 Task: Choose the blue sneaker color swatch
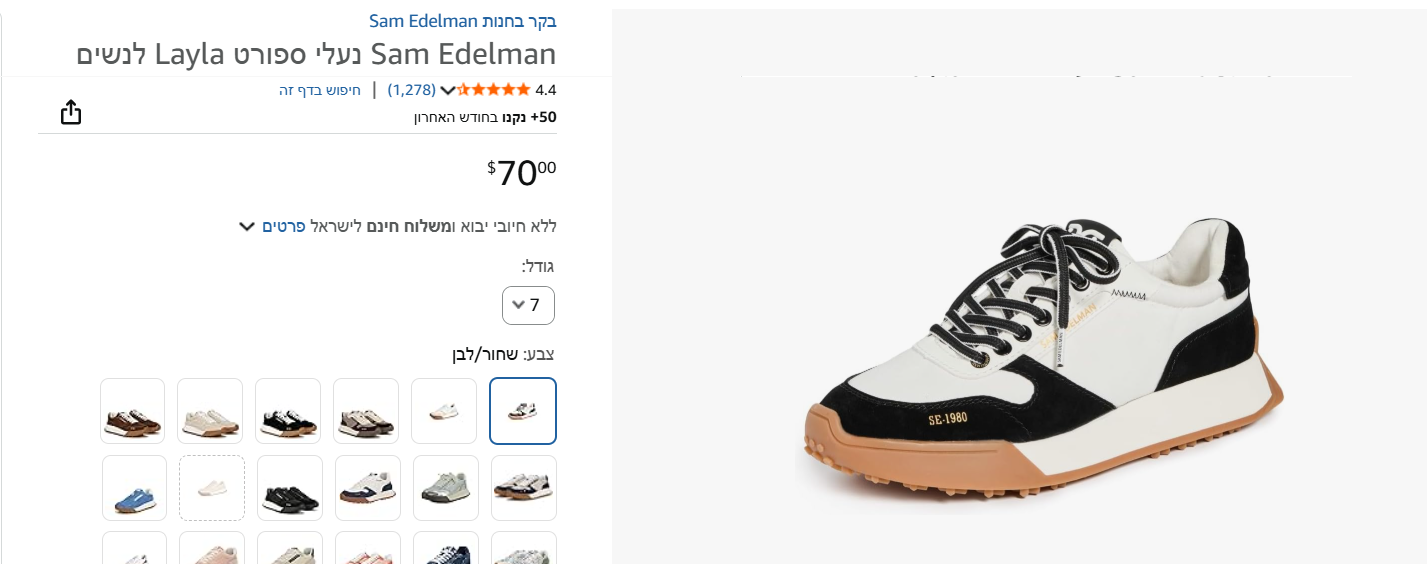click(x=134, y=488)
